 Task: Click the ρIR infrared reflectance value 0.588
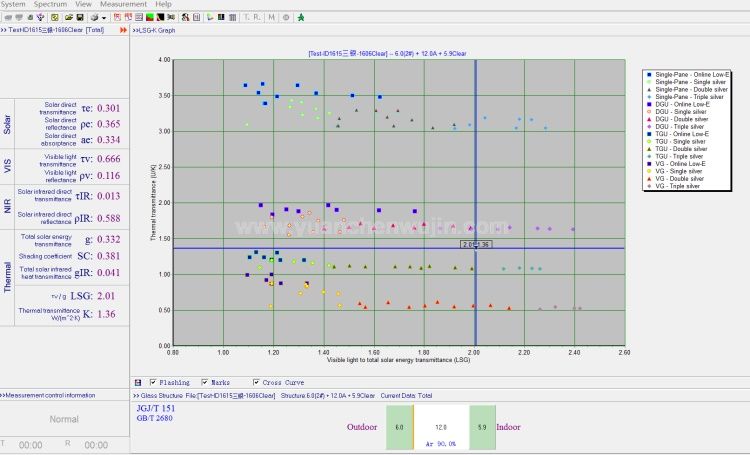coord(109,219)
